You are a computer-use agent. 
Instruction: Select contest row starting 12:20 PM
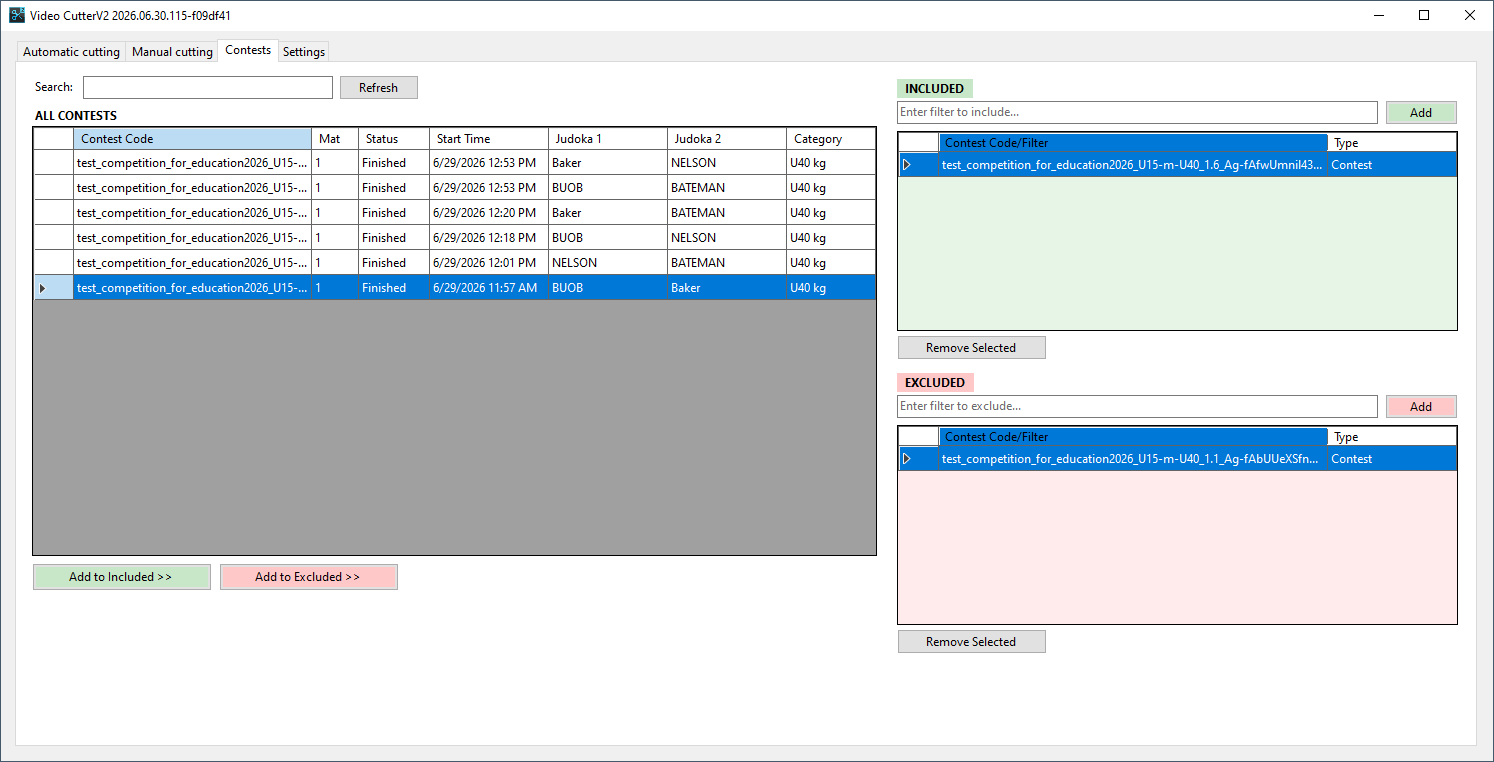click(455, 213)
